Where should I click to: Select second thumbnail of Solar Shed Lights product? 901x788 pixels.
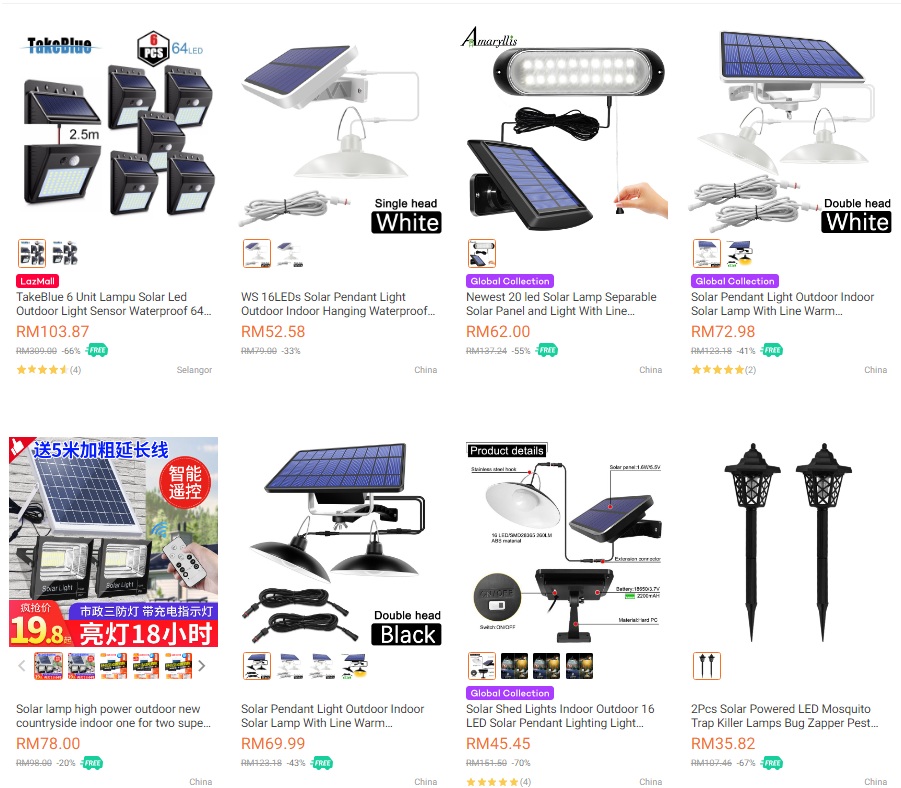[x=514, y=666]
